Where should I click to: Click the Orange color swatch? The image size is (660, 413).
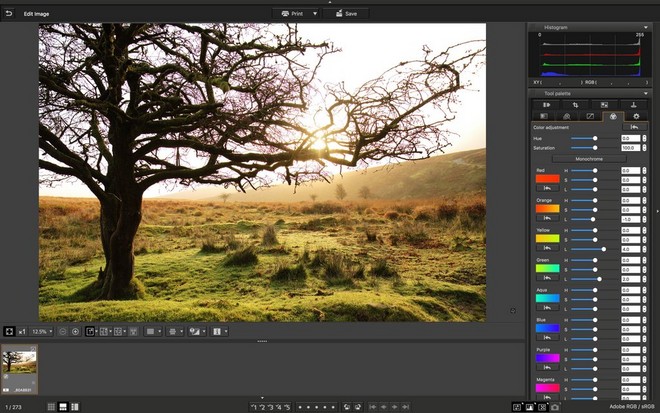[x=547, y=208]
